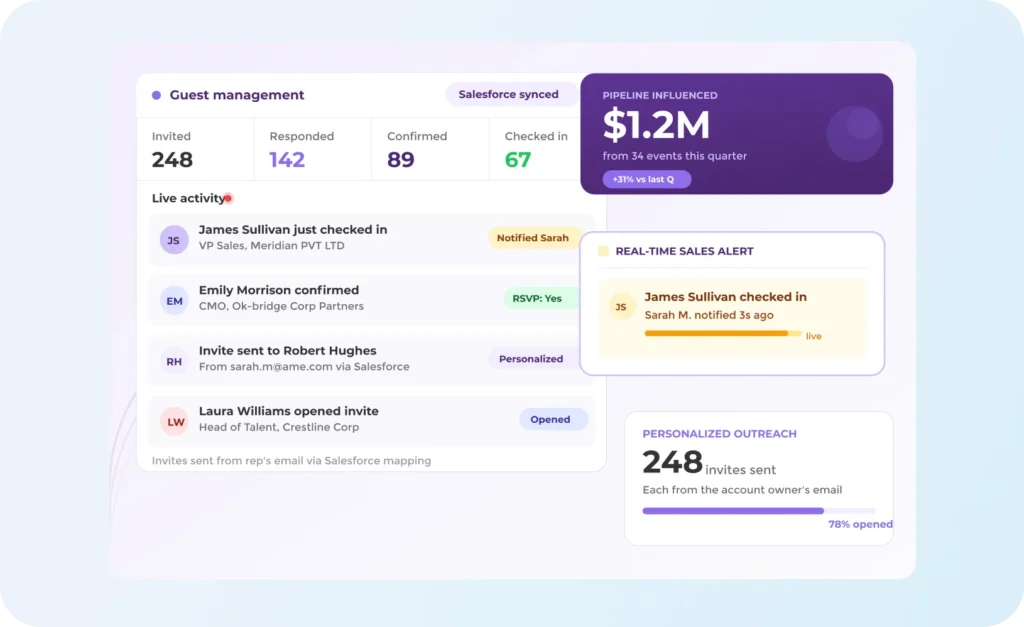
Task: Select the Invited 248 stat
Action: pos(195,150)
